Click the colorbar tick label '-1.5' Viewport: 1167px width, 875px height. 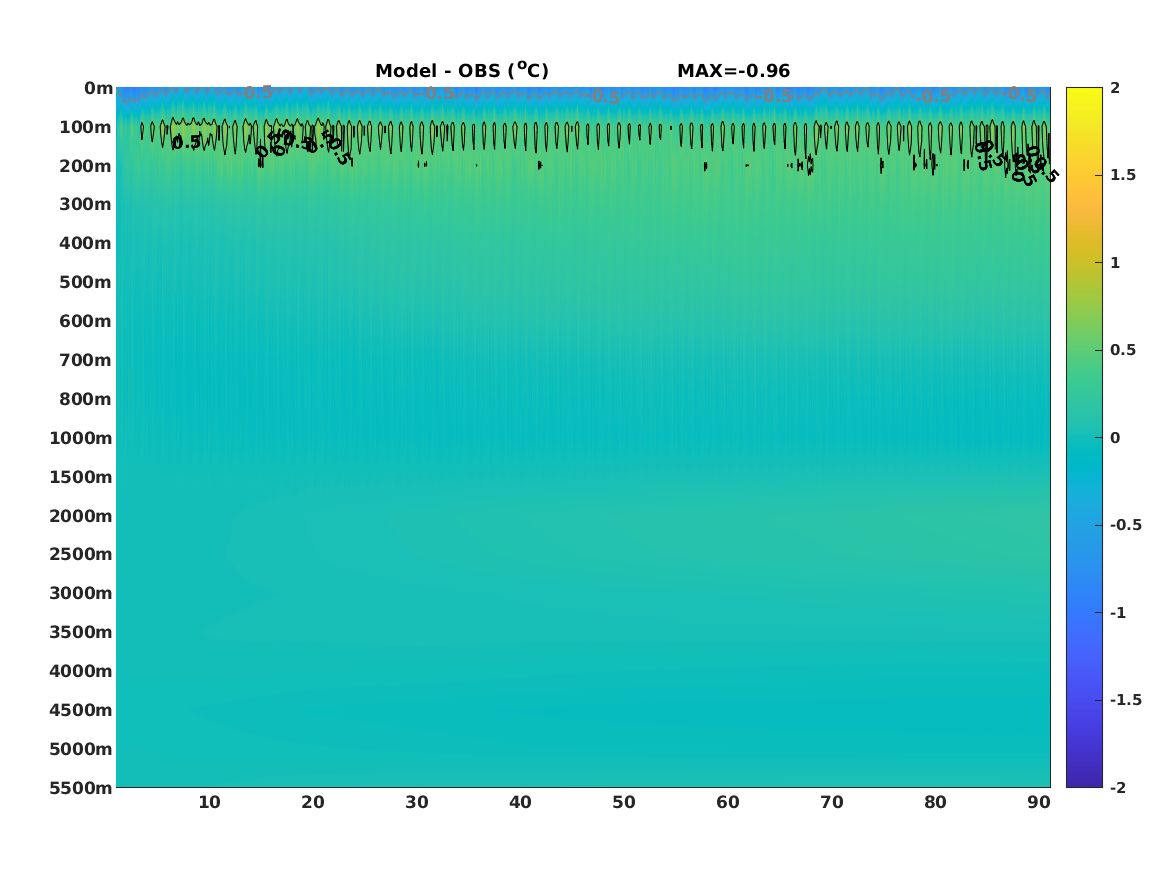coord(1125,699)
